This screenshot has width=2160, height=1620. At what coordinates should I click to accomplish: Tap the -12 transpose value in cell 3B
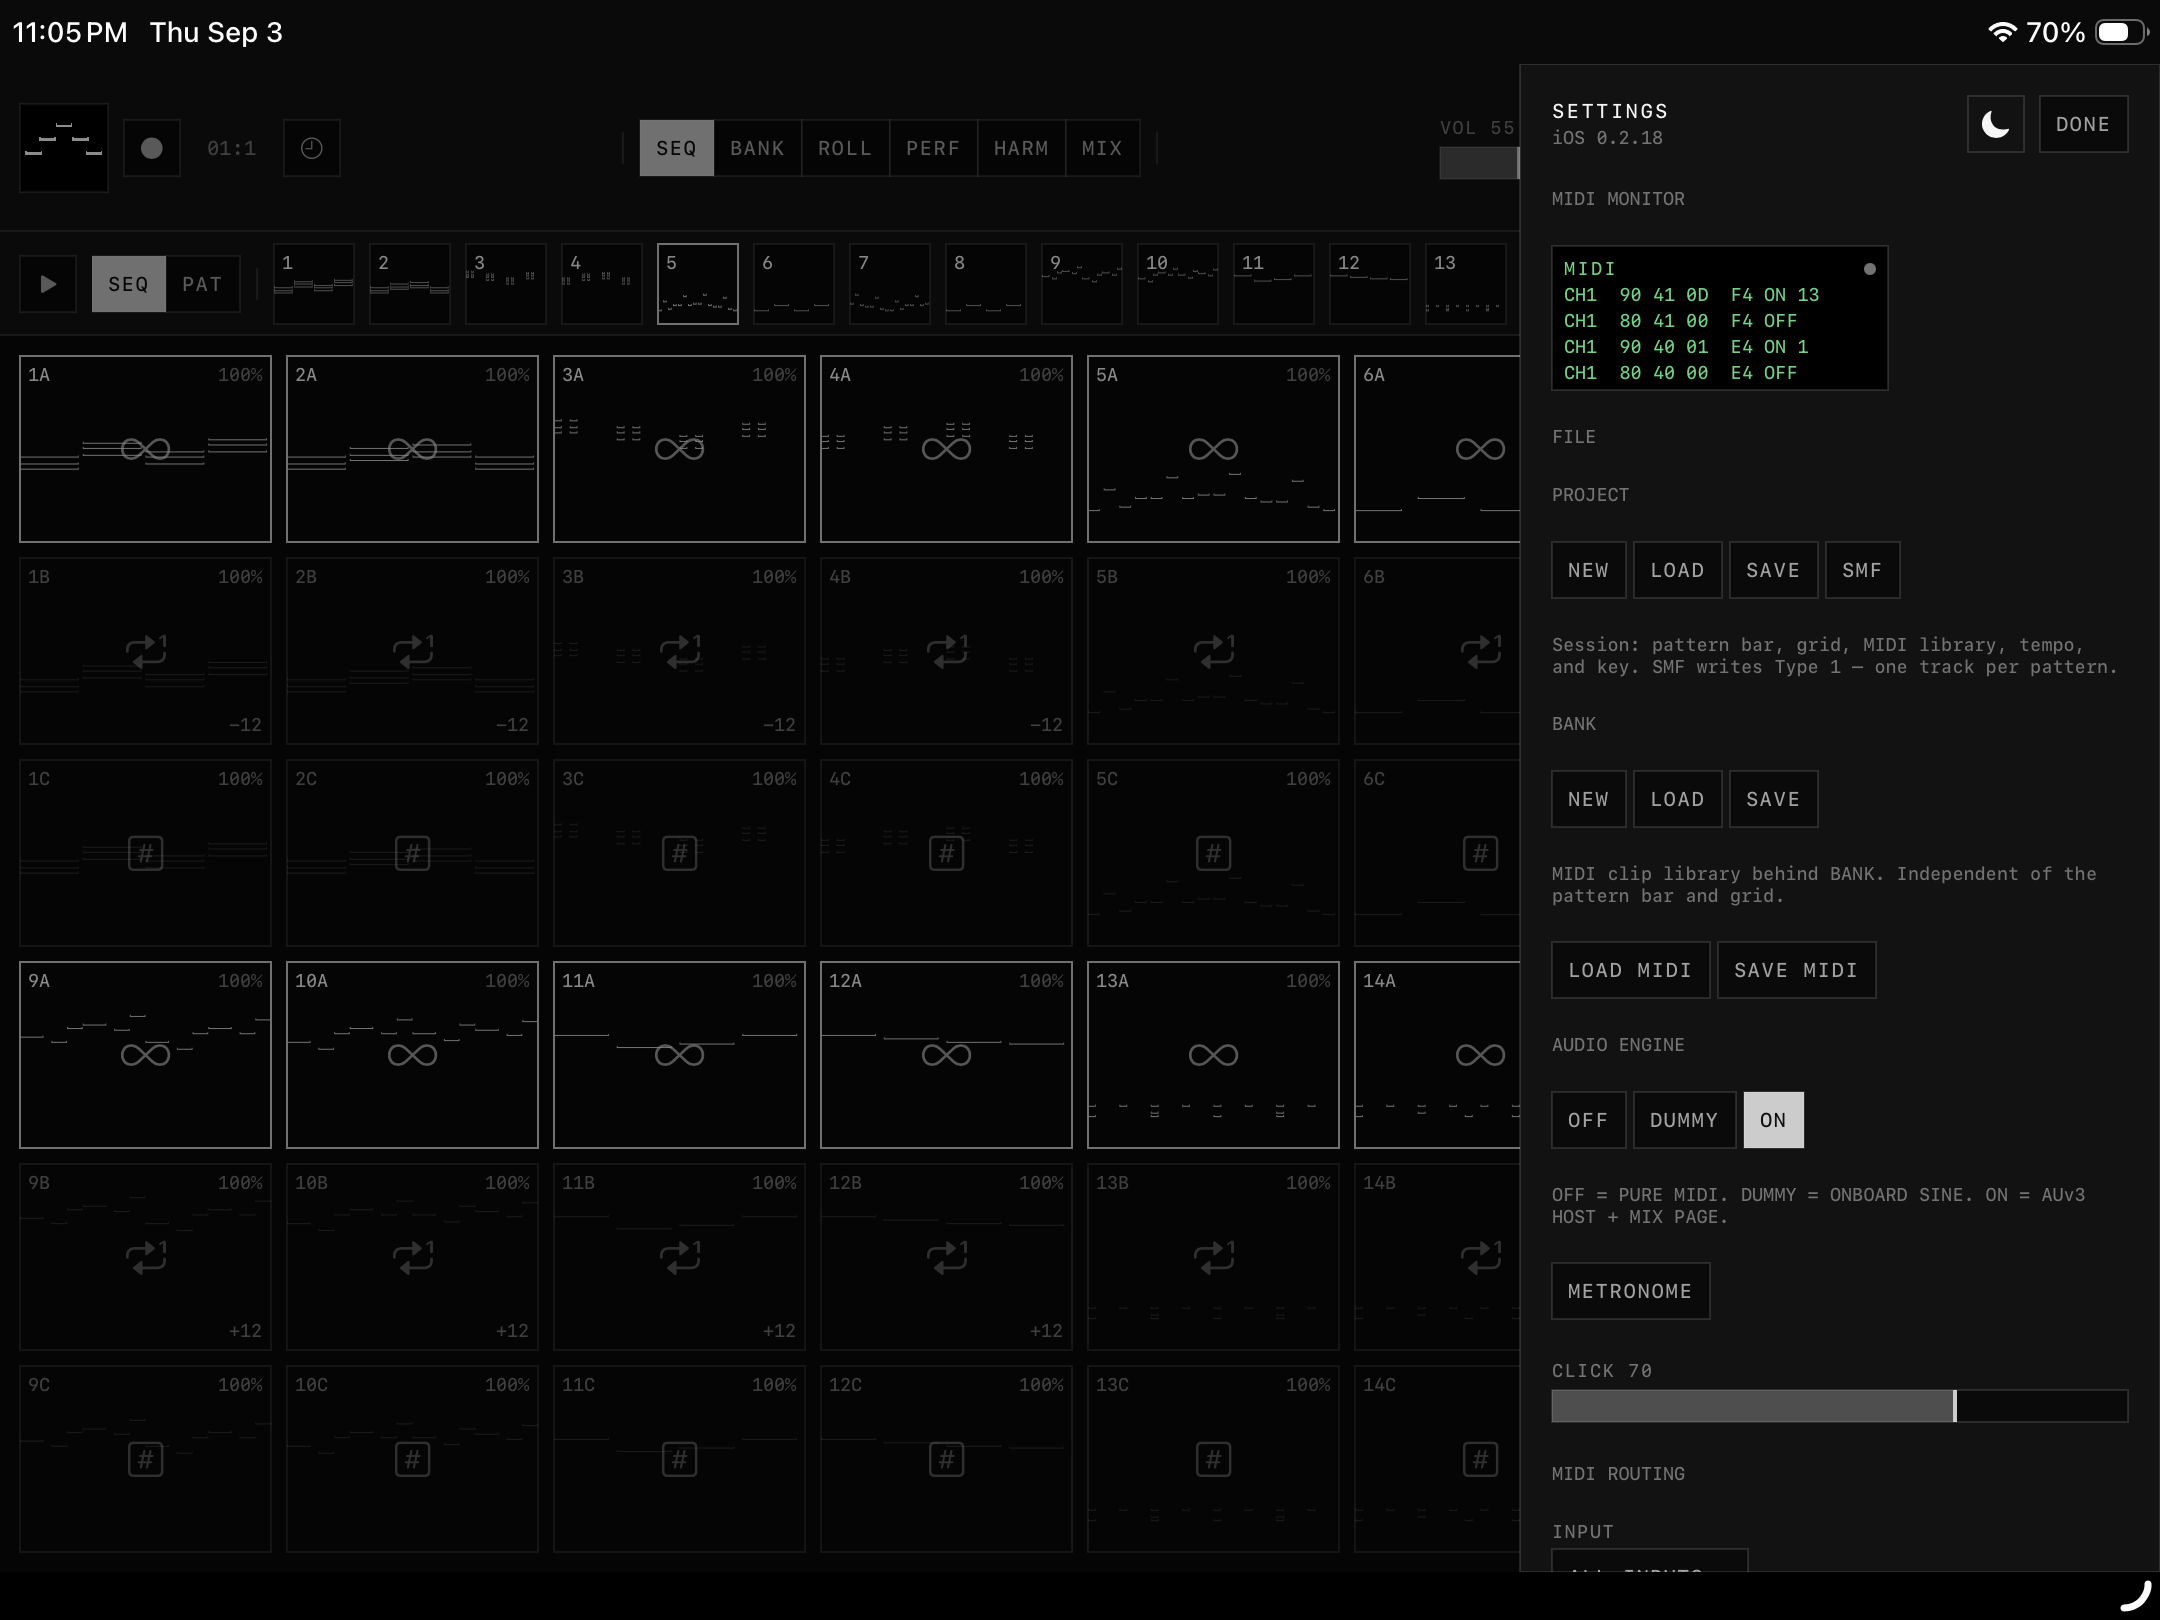(779, 725)
